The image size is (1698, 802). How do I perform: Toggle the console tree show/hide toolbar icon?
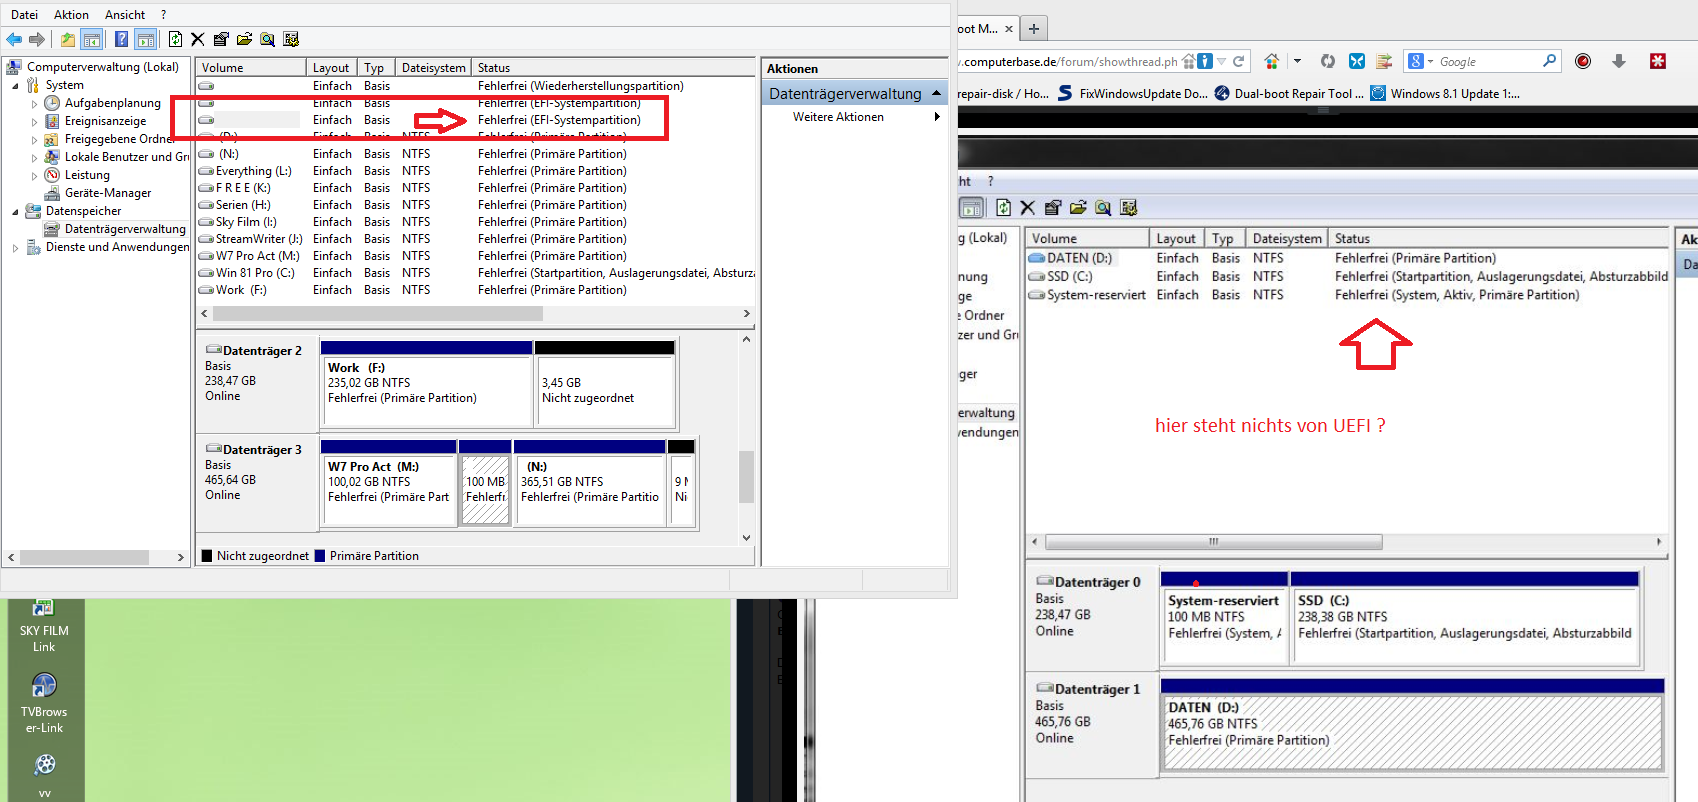click(x=92, y=39)
